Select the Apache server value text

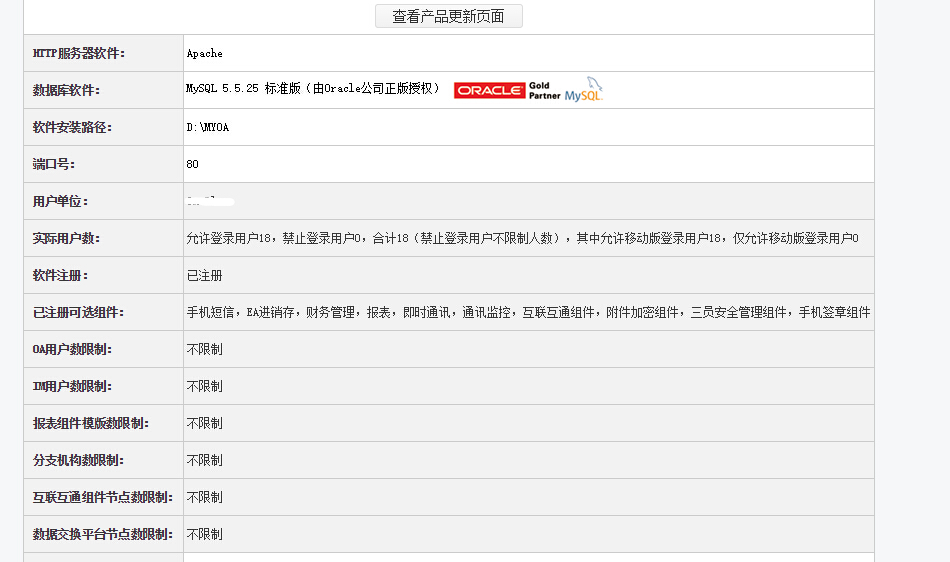(x=204, y=53)
